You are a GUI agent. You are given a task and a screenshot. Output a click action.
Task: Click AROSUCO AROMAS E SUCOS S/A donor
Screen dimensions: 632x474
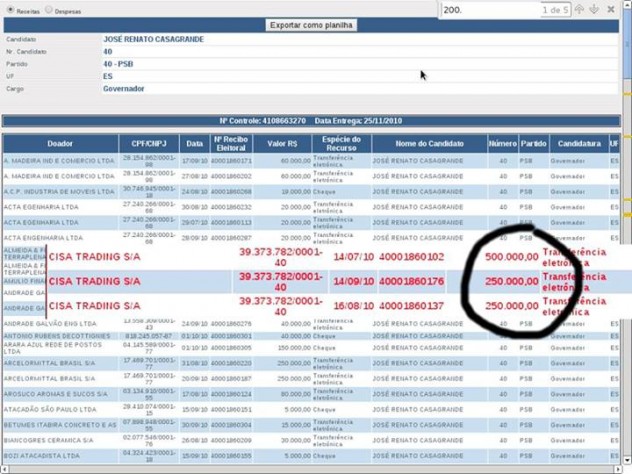[x=56, y=394]
